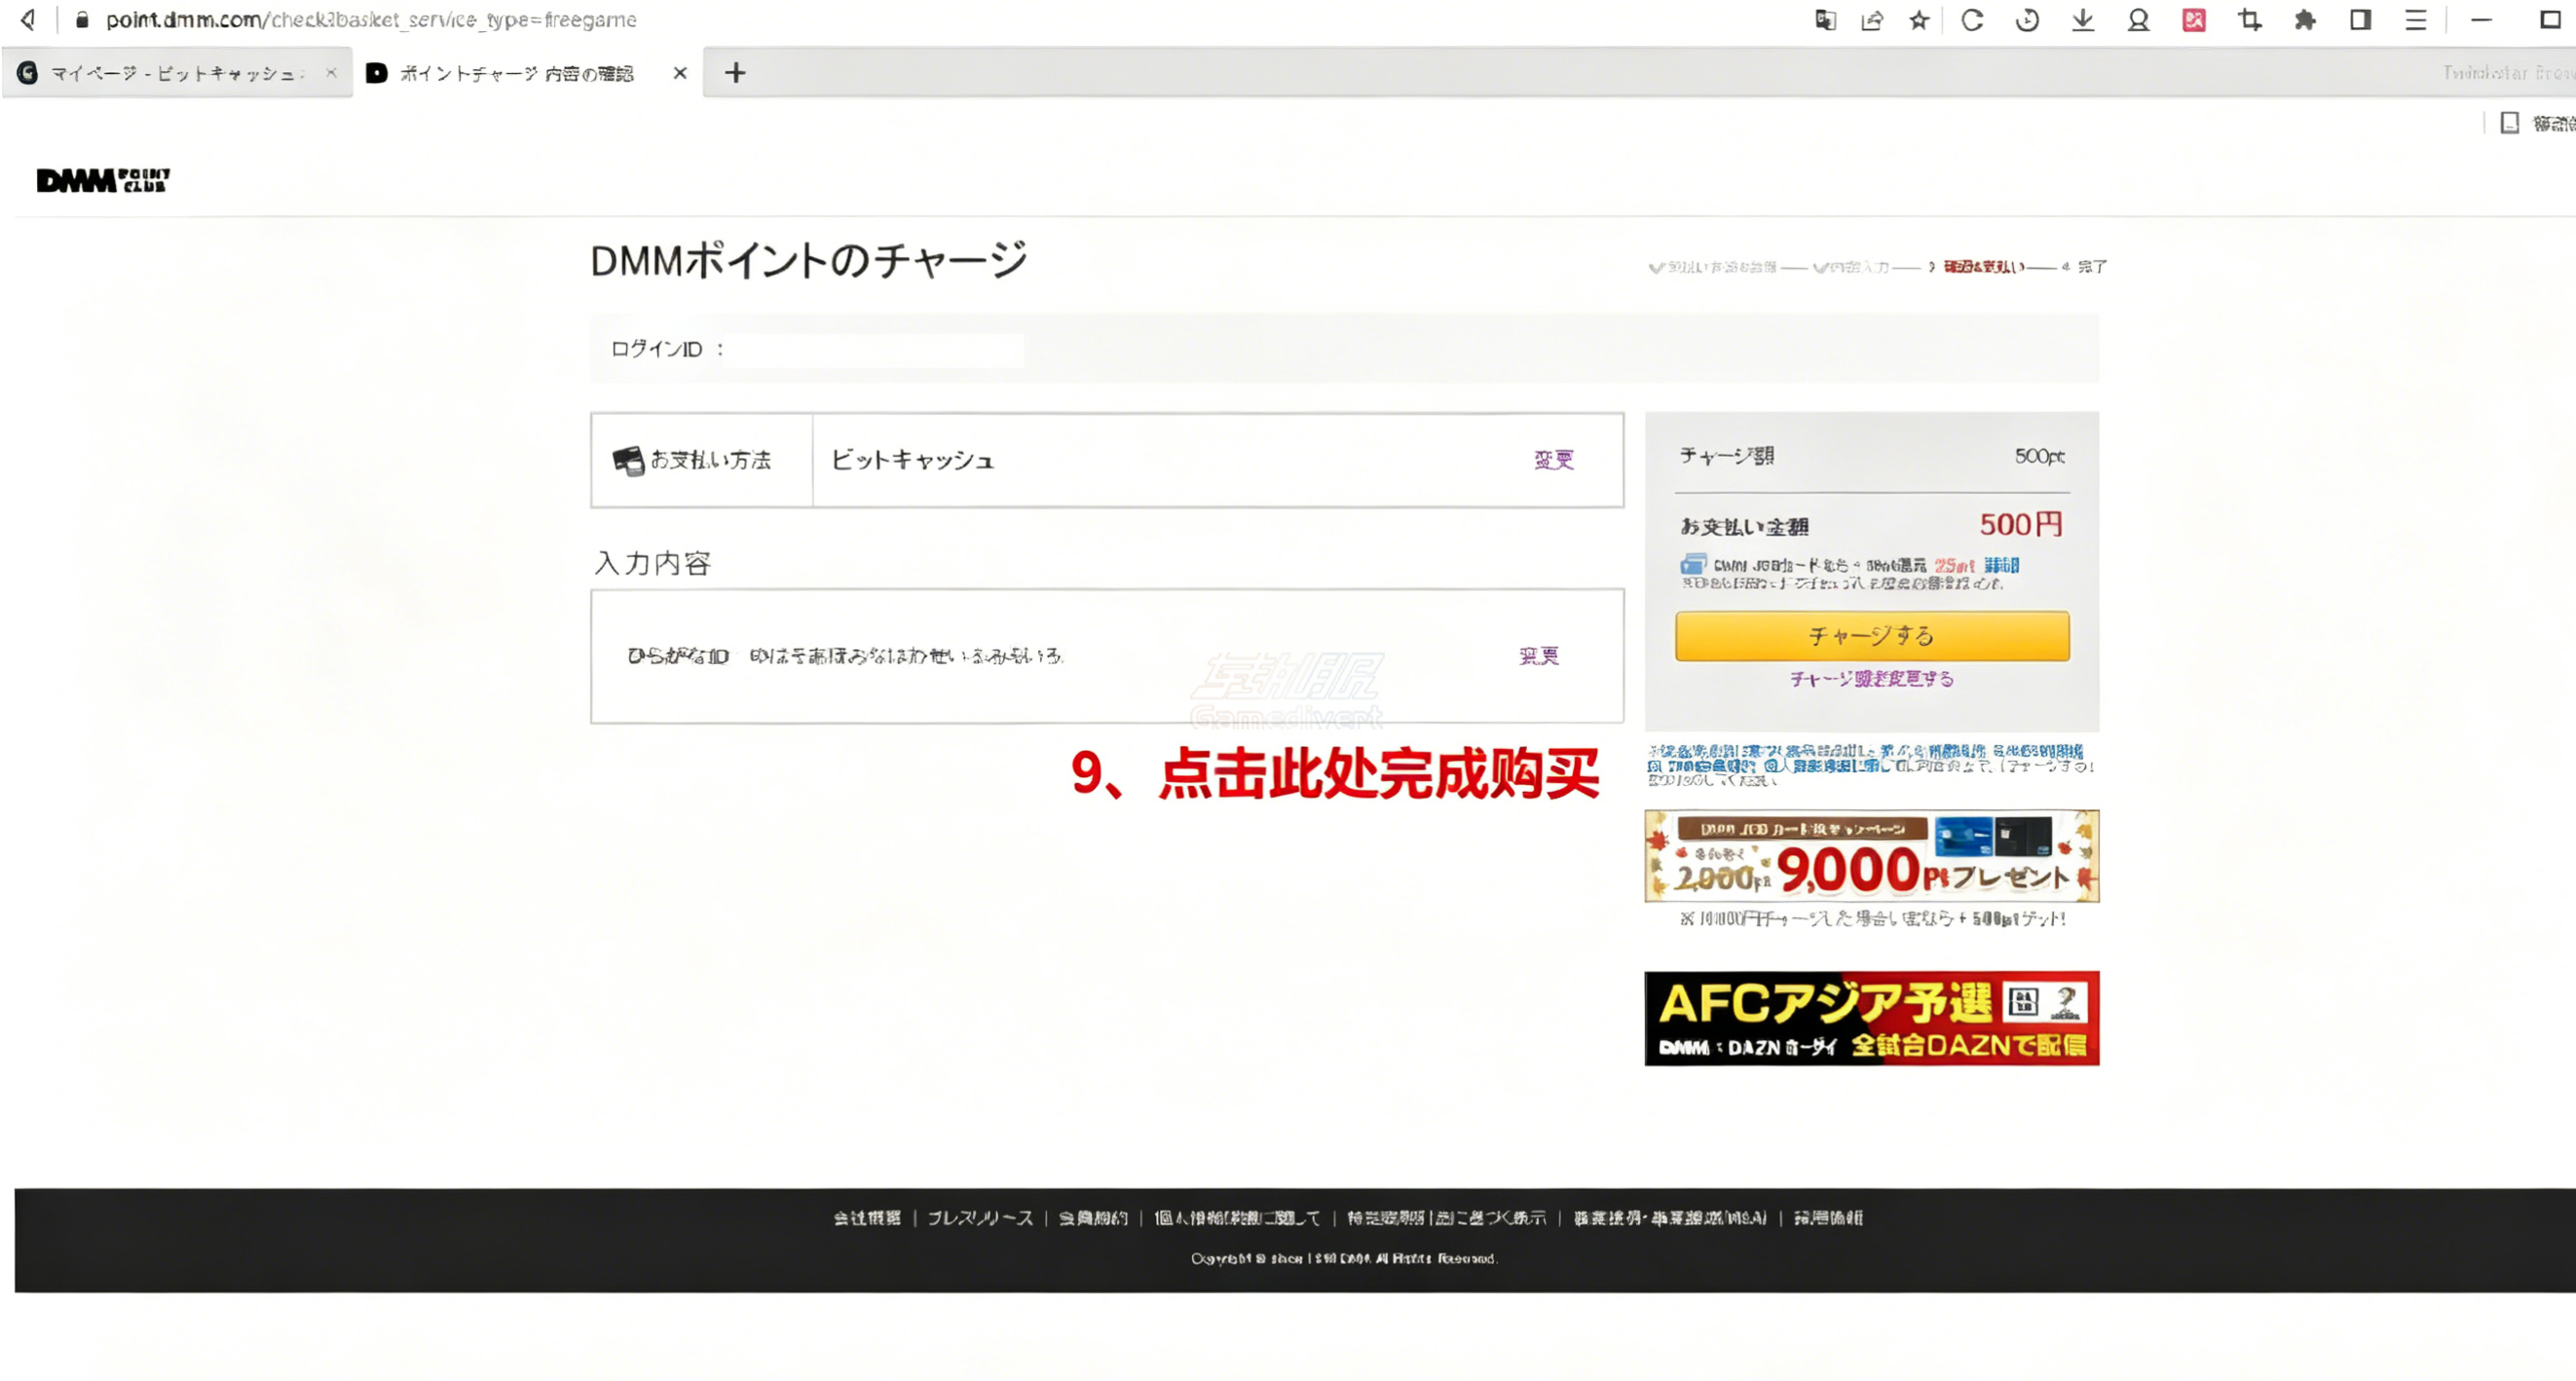
Task: Click the bookmark icon at right of bookmarks bar
Action: pyautogui.click(x=2510, y=123)
